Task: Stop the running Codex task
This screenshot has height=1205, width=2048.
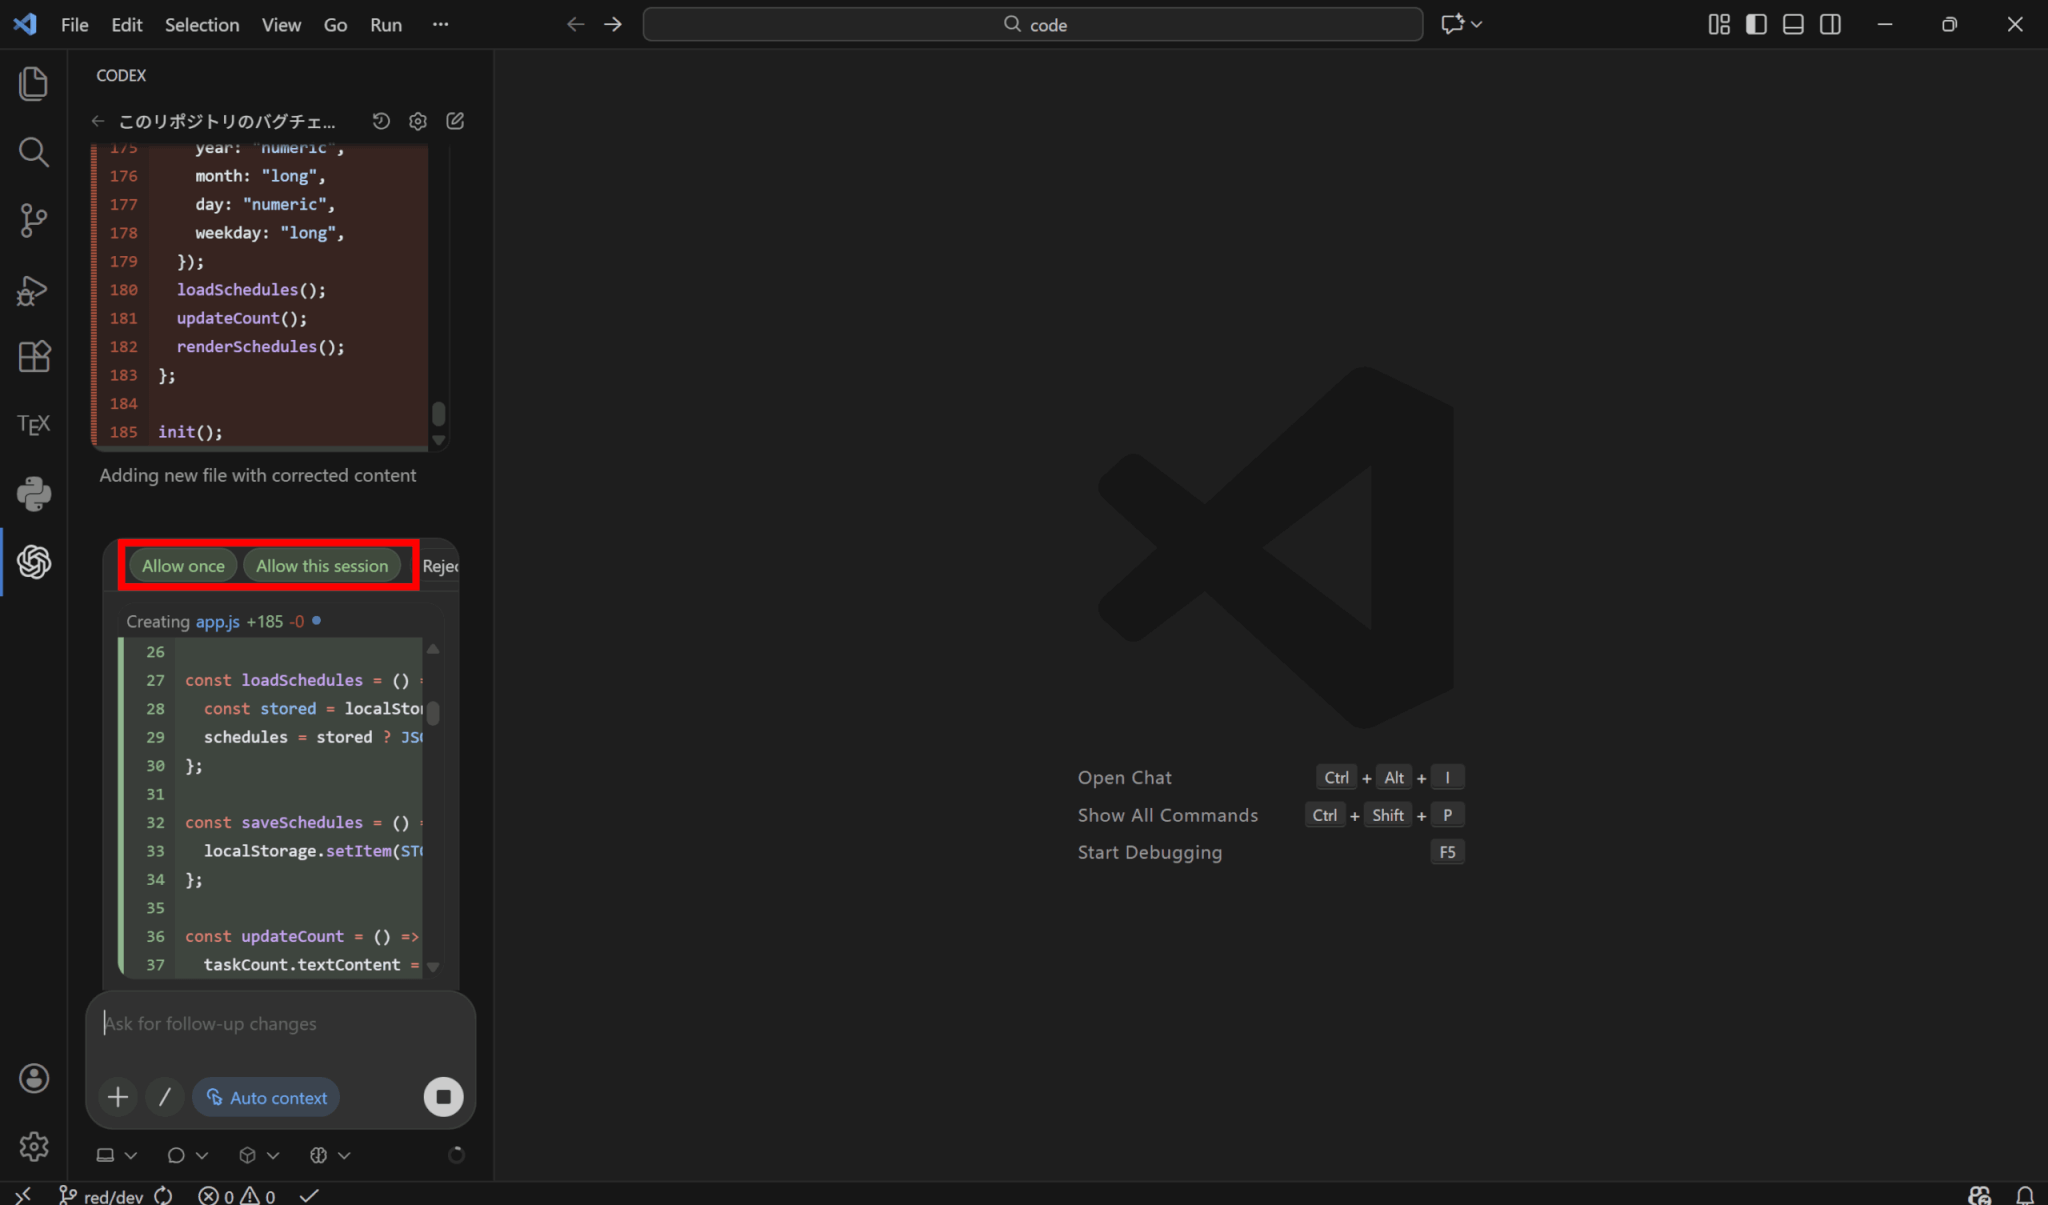Action: tap(443, 1097)
